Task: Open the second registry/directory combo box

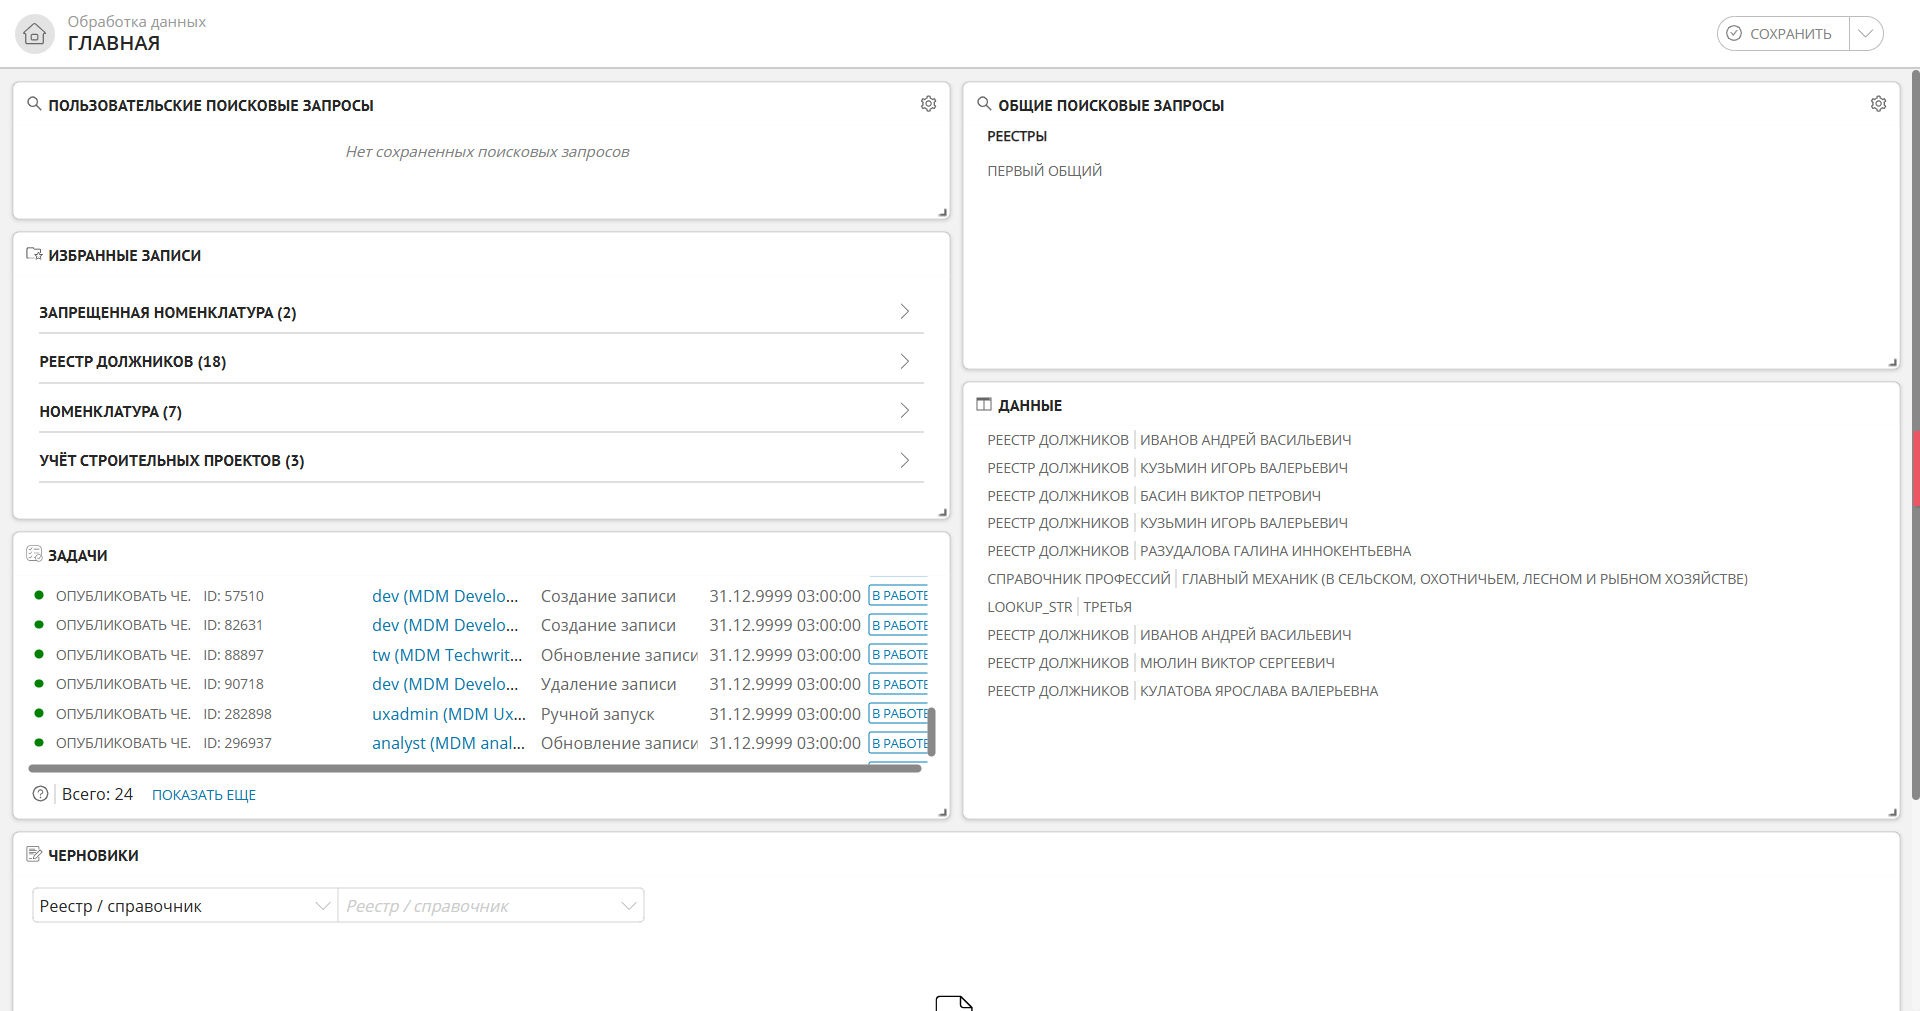Action: coord(490,906)
